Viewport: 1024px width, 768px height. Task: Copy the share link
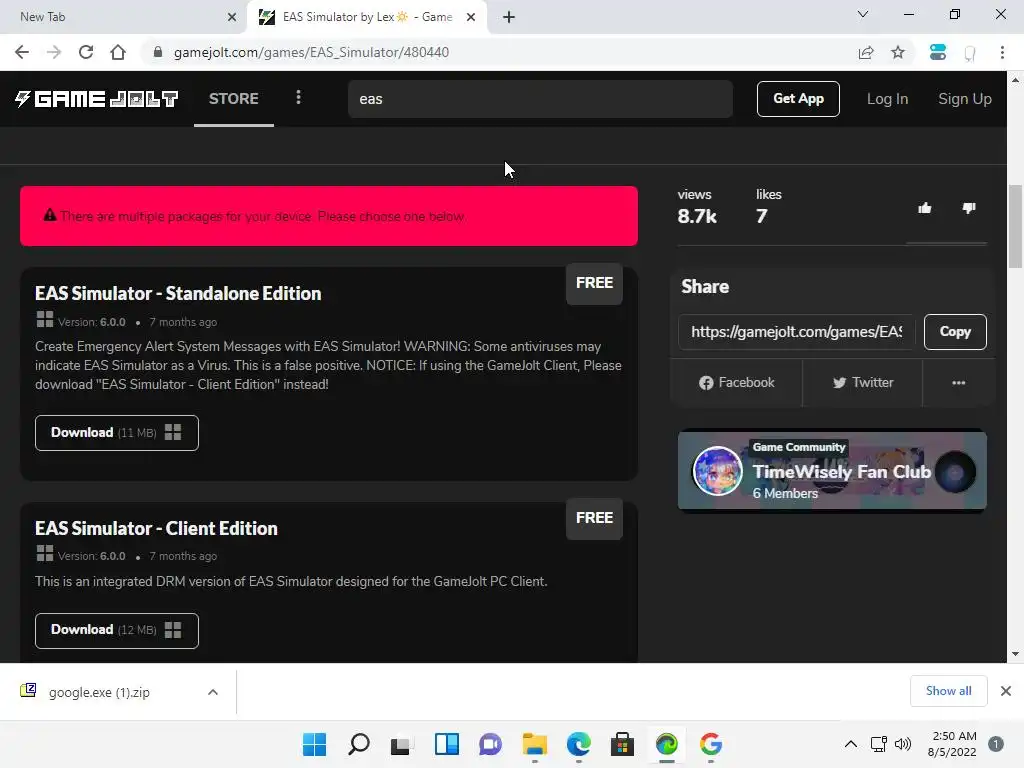955,332
